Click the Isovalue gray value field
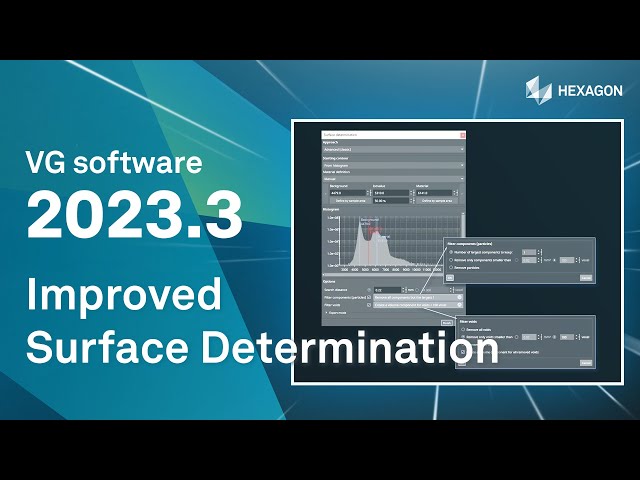The width and height of the screenshot is (640, 480). [x=391, y=193]
